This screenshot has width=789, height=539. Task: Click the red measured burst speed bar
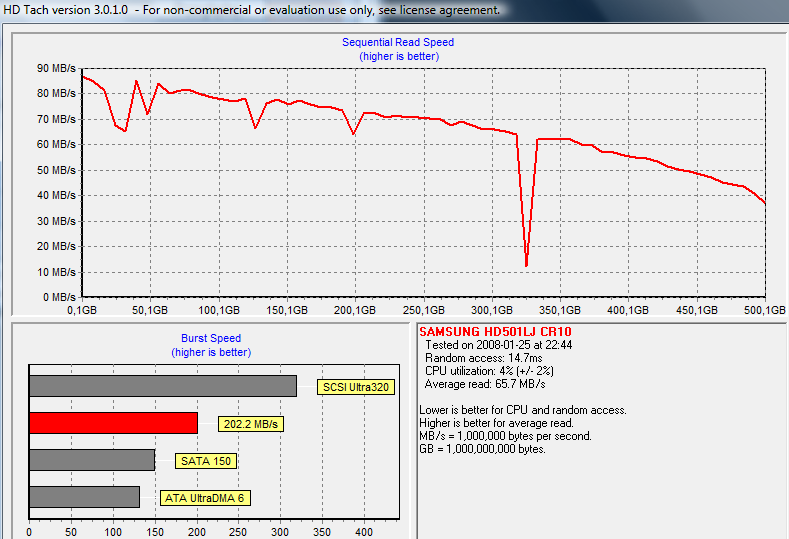tap(113, 423)
